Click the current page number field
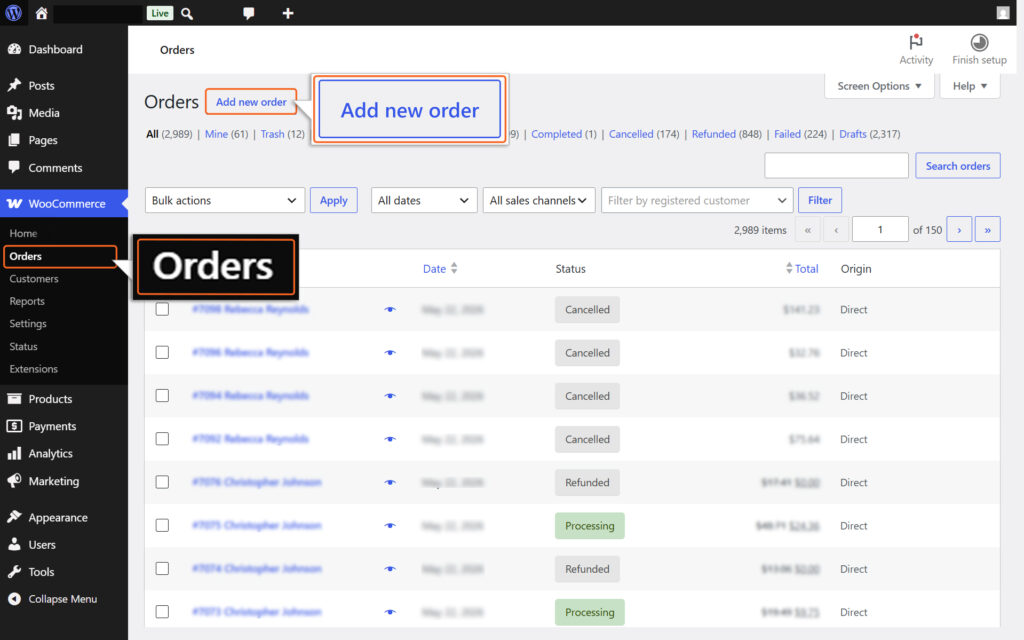This screenshot has width=1024, height=640. (x=880, y=230)
